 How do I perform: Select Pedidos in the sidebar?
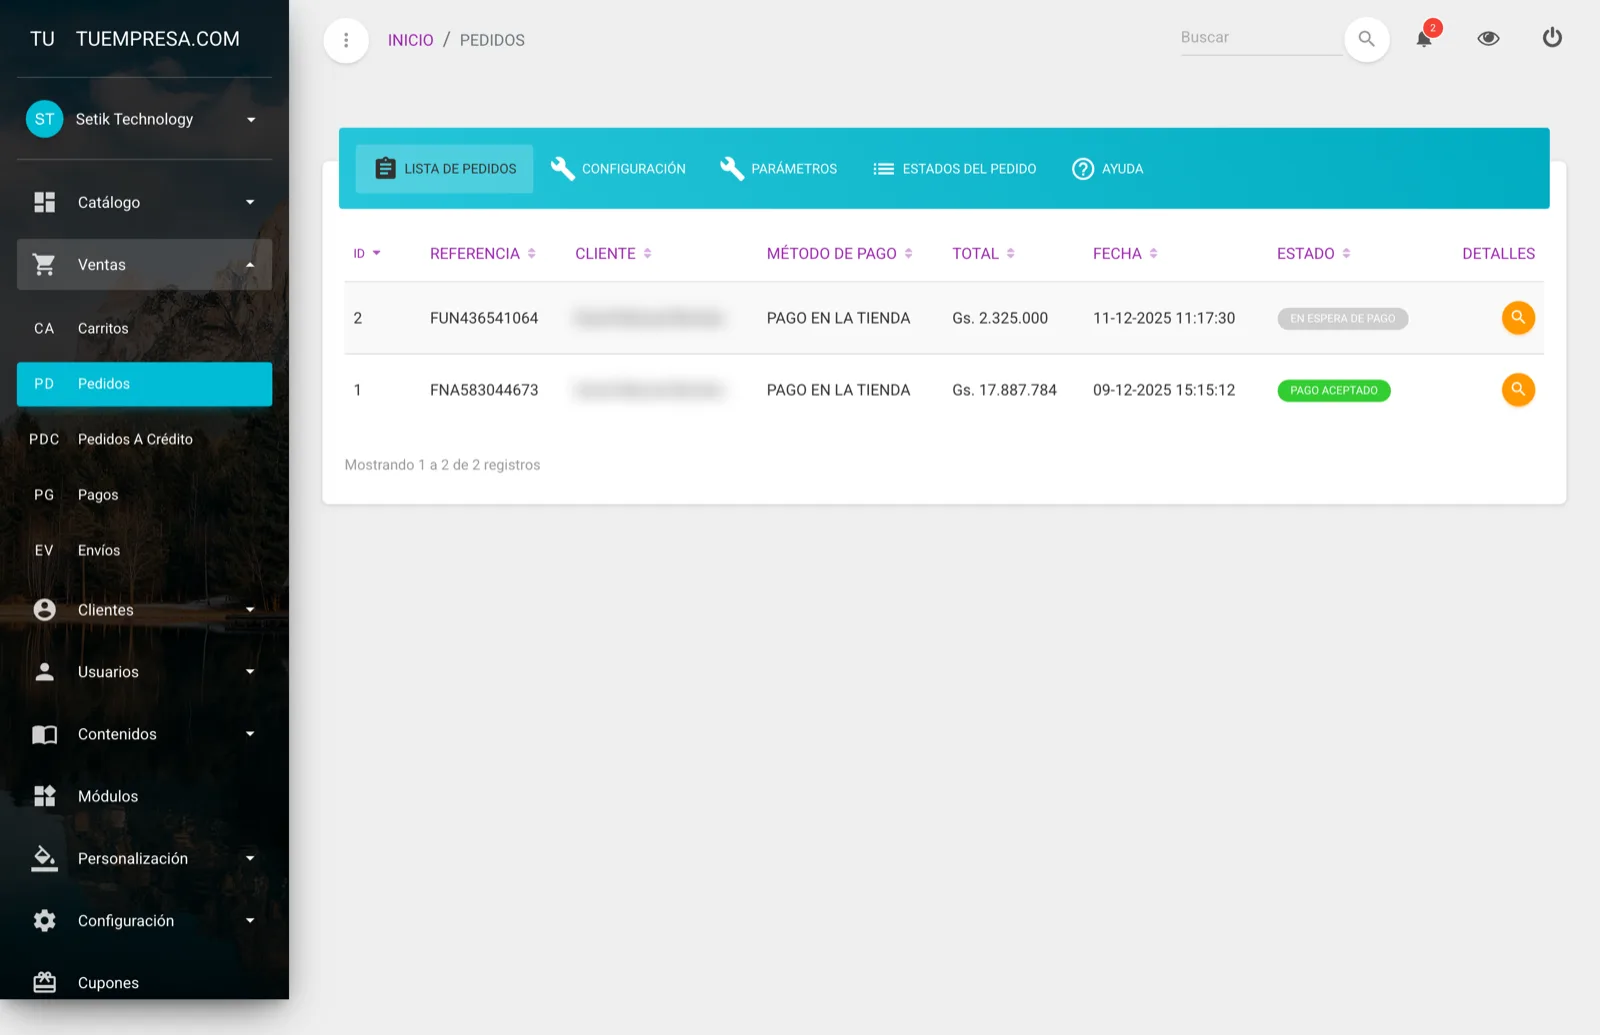click(144, 384)
